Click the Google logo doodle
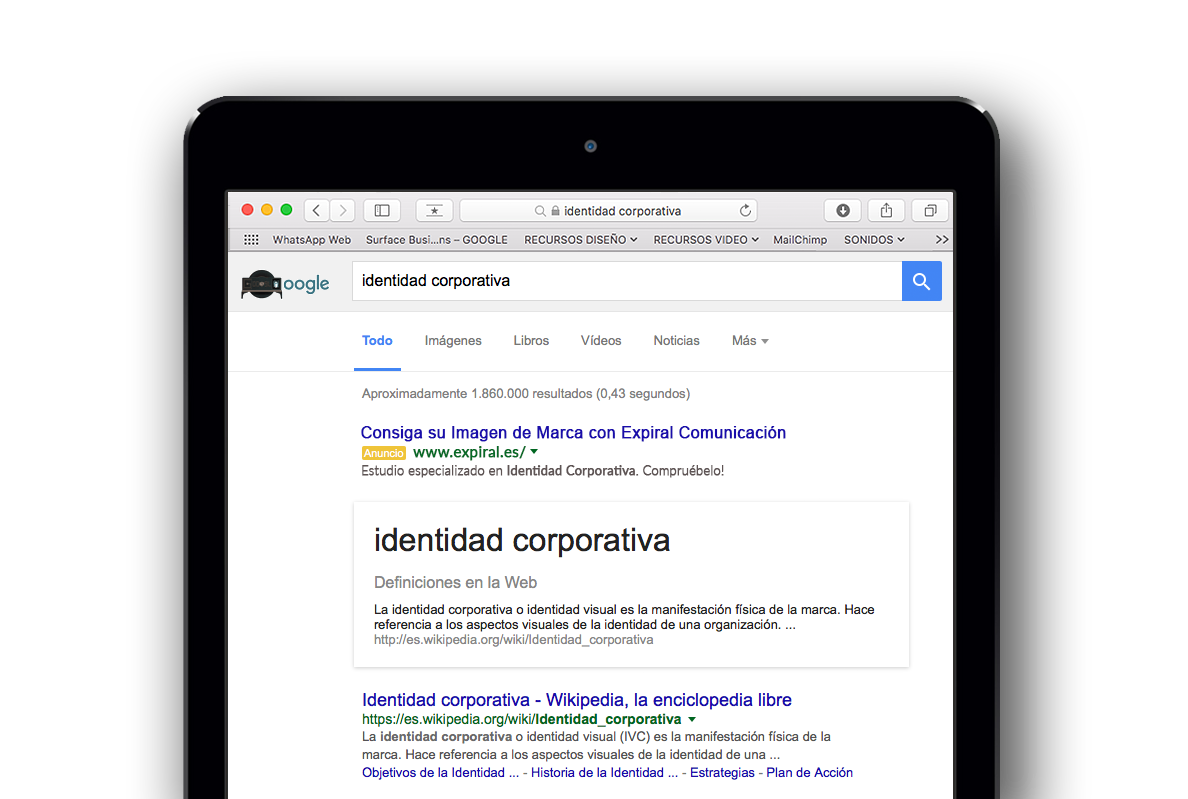This screenshot has width=1188, height=799. tap(285, 284)
